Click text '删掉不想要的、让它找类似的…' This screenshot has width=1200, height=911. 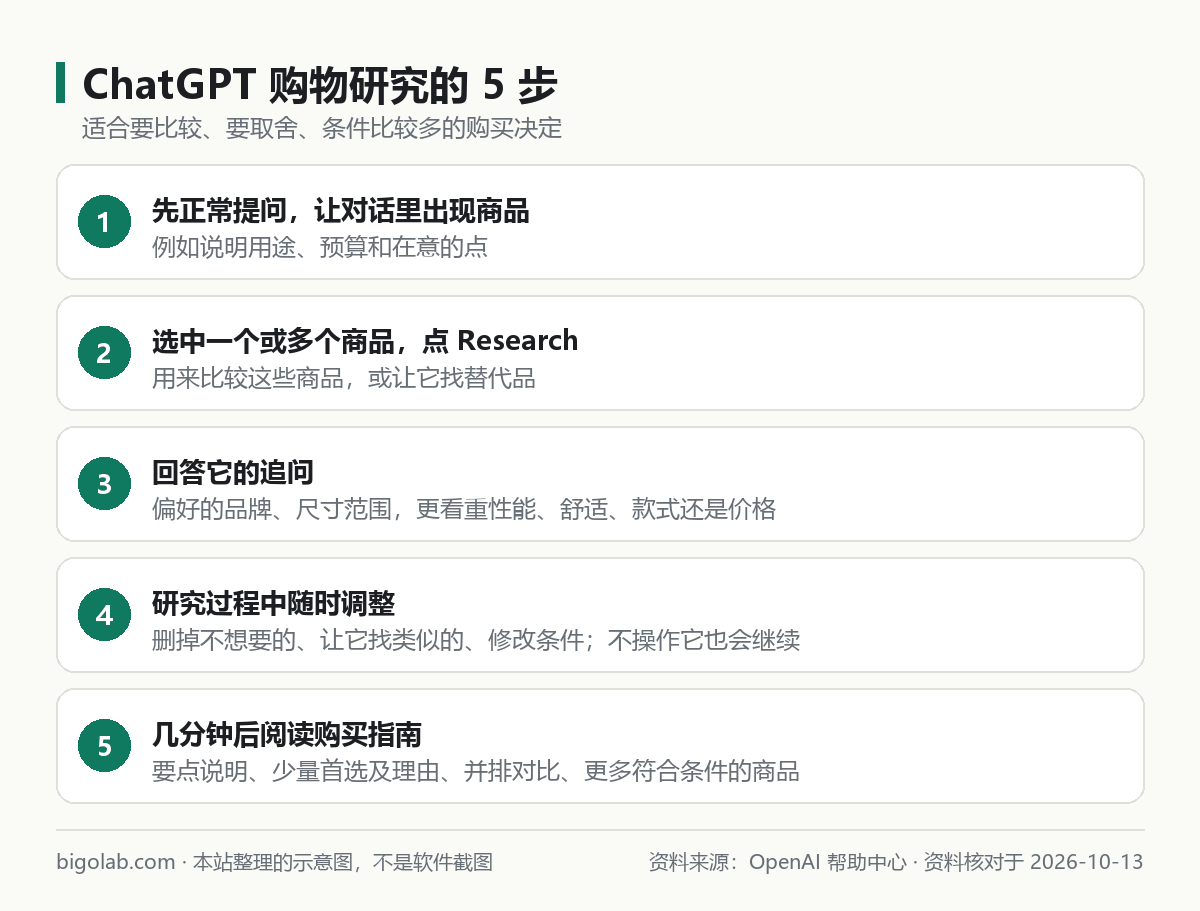point(476,640)
